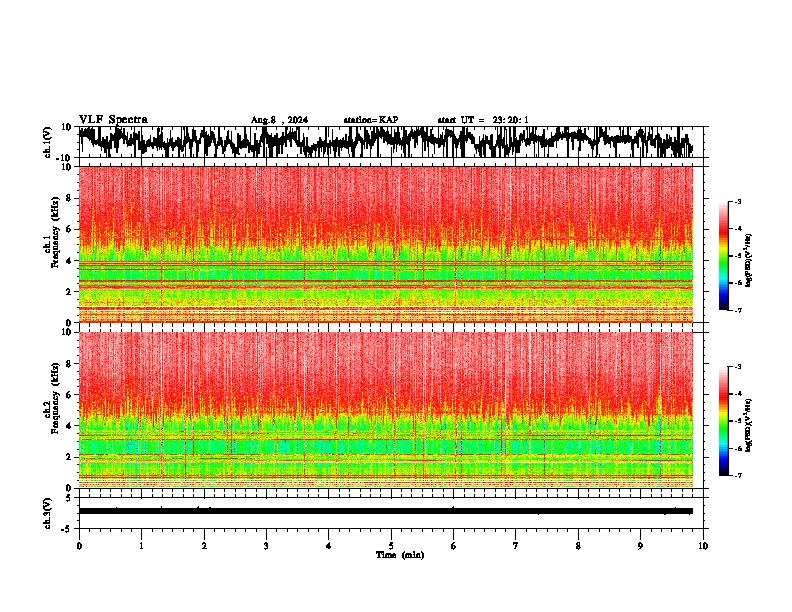
Task: Click the ch.1 frequency tick "6"
Action: coord(70,229)
